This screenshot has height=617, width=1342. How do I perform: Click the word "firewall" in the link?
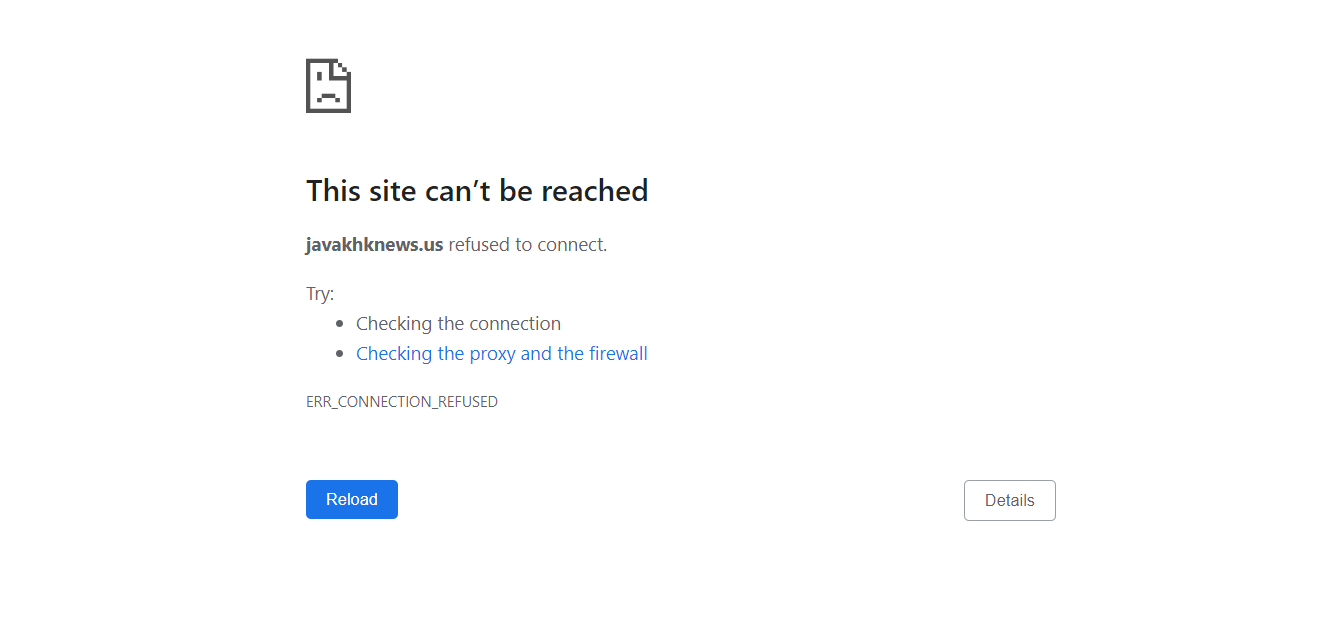(618, 354)
